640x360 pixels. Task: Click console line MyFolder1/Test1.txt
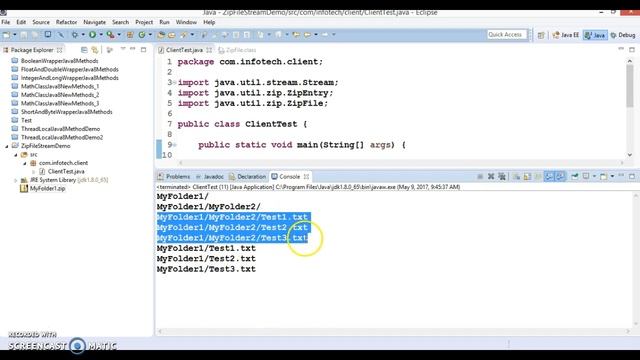pos(206,248)
